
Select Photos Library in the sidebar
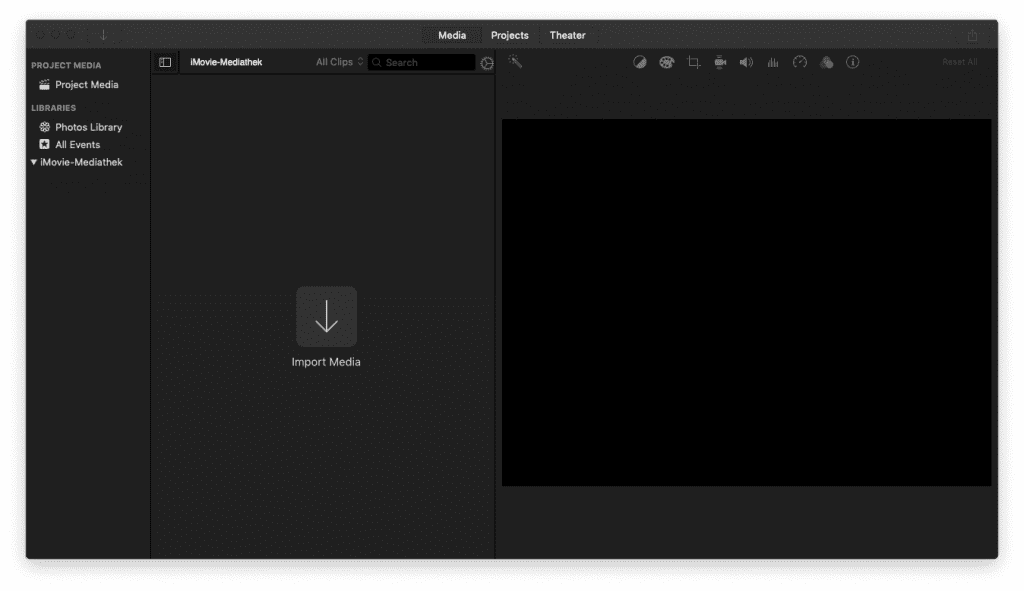tap(88, 127)
